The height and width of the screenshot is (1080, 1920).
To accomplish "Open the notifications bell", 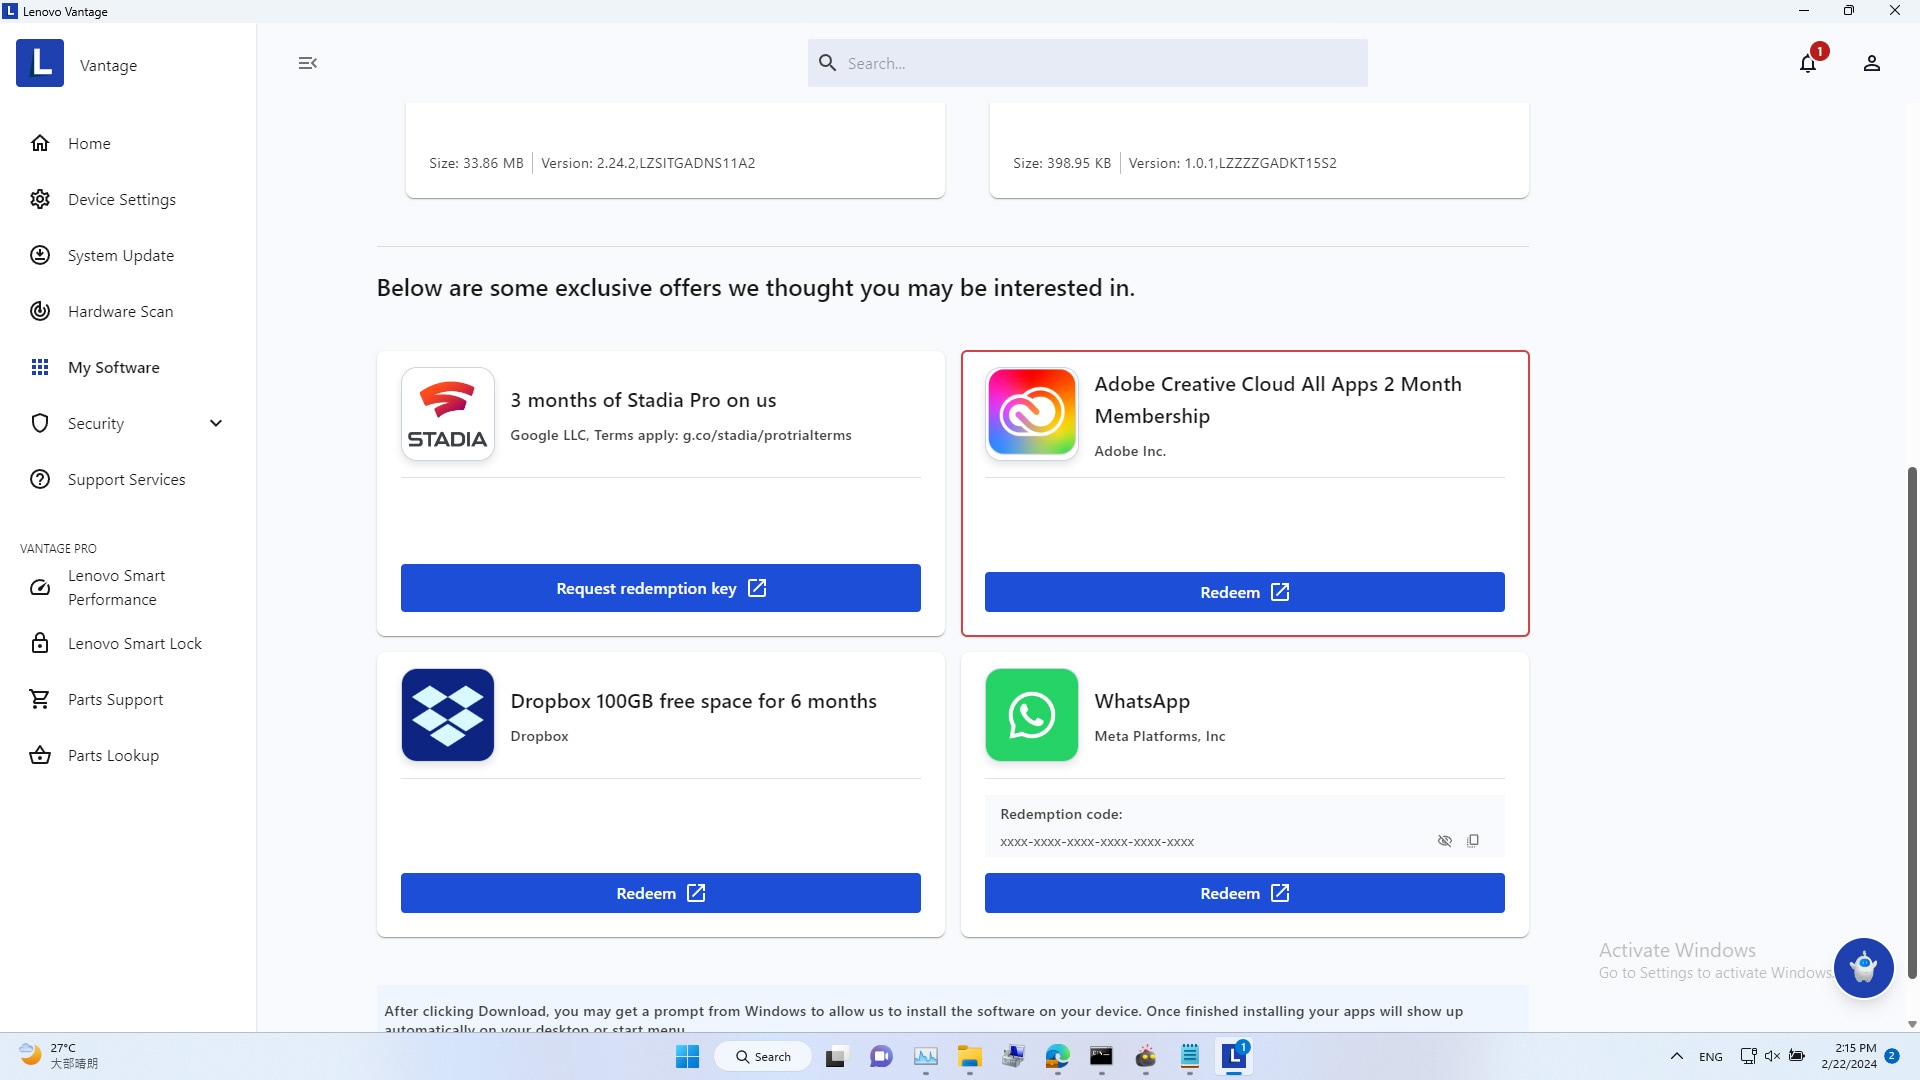I will 1807,64.
